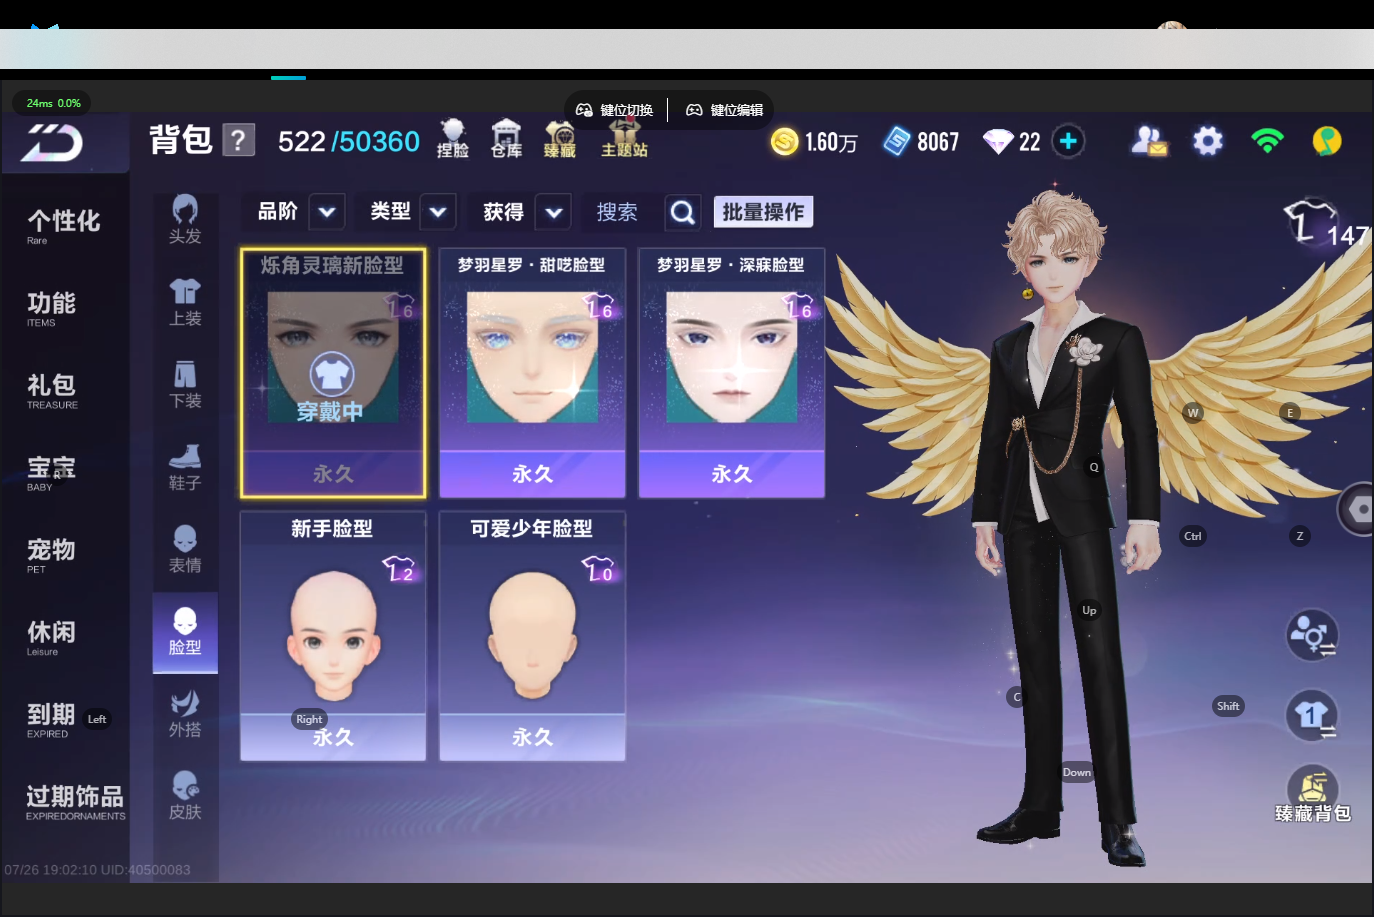Open the 臻藏 collection icon

click(560, 139)
